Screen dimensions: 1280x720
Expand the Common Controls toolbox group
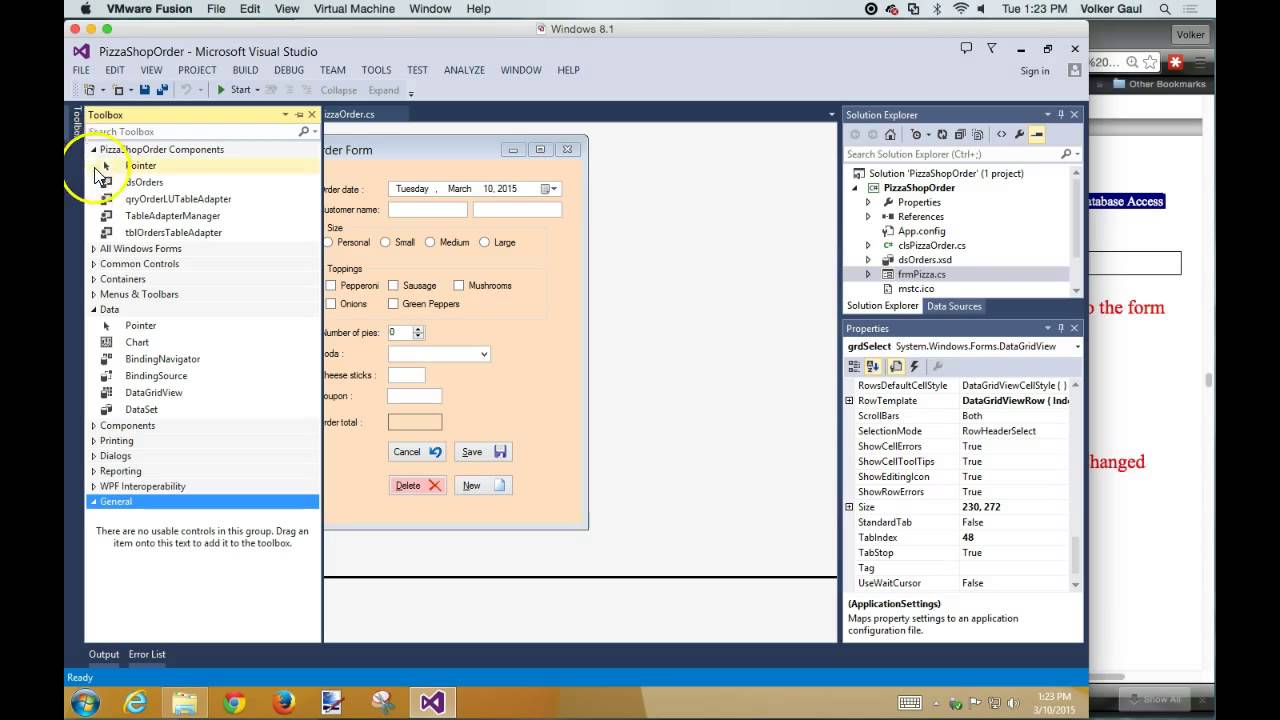click(x=94, y=264)
